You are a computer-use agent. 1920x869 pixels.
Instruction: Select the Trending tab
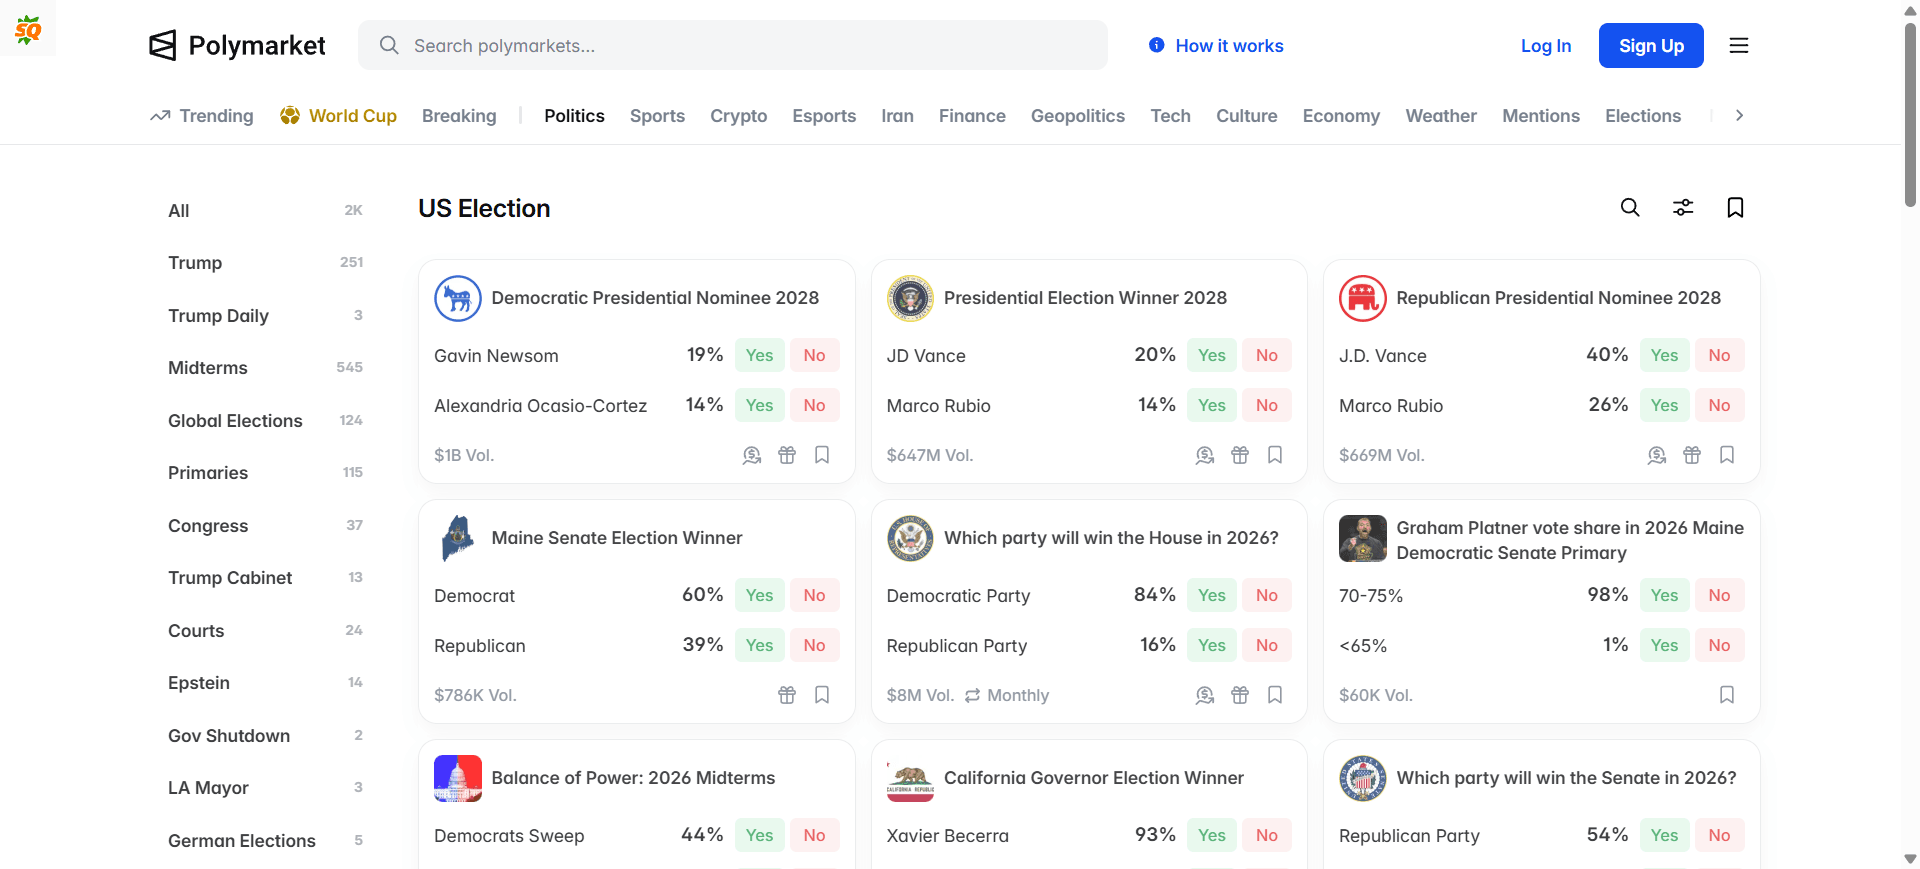click(x=202, y=116)
